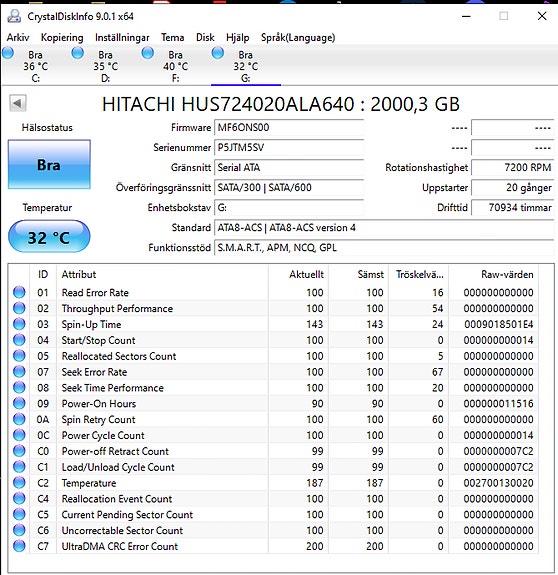
Task: Click the blue status orb for drive G:
Action: pos(218,53)
